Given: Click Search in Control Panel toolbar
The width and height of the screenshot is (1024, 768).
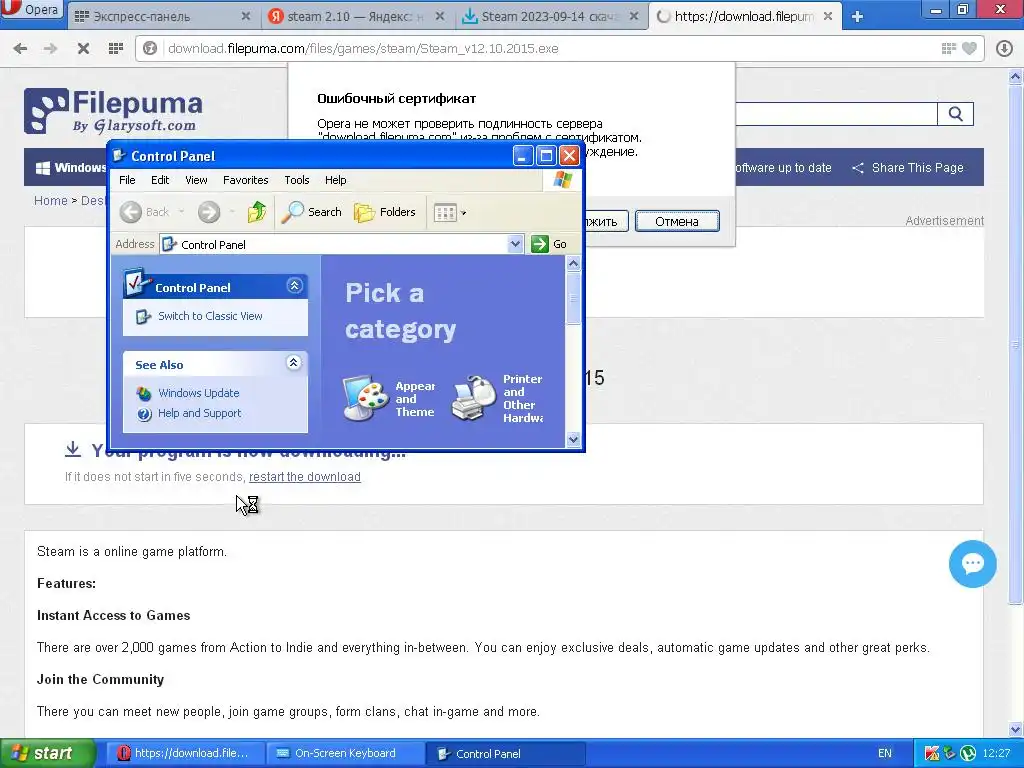Looking at the screenshot, I should 312,212.
